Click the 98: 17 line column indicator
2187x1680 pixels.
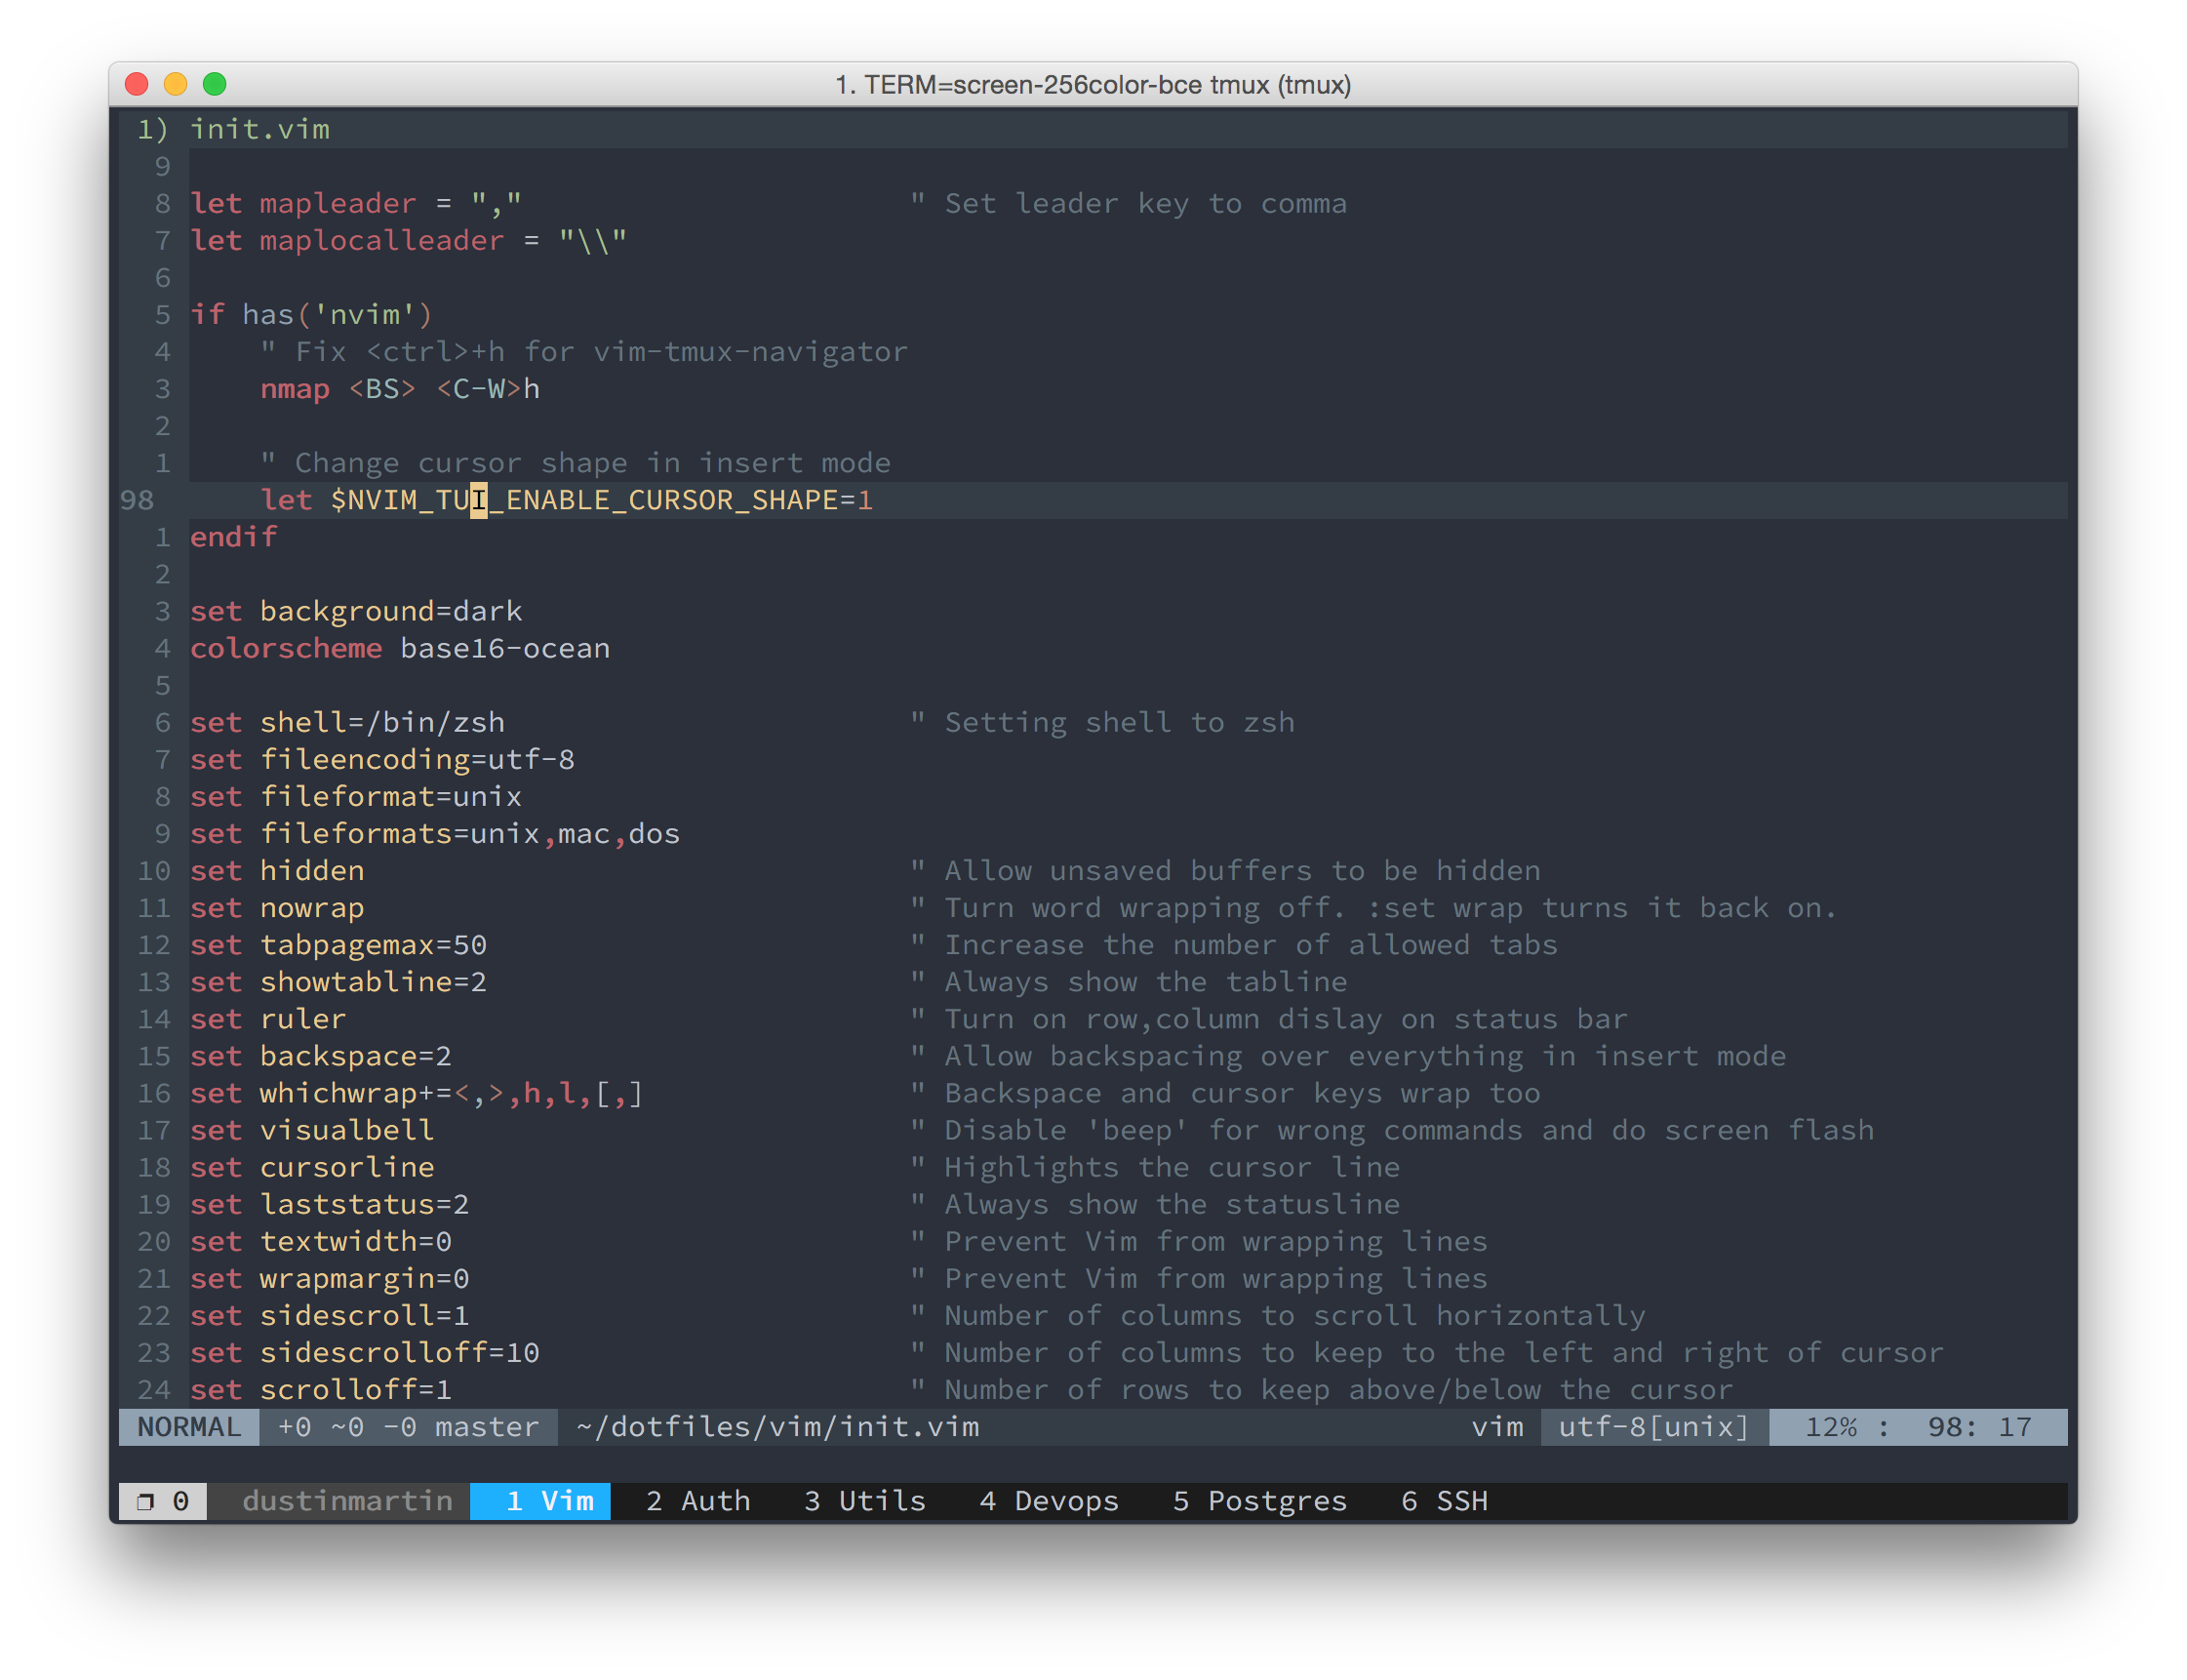pos(1980,1427)
